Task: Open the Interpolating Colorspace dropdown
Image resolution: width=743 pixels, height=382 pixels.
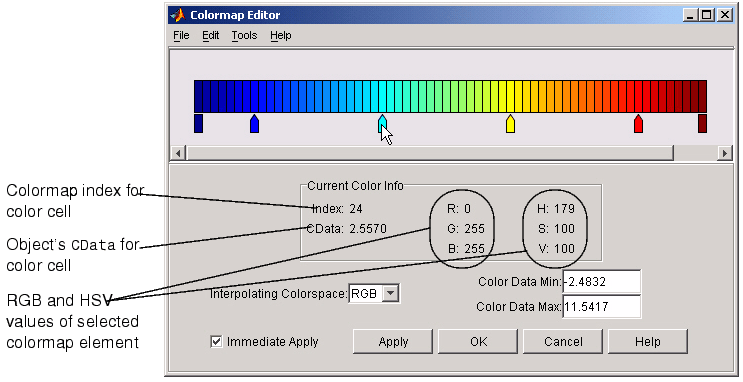Action: point(390,293)
